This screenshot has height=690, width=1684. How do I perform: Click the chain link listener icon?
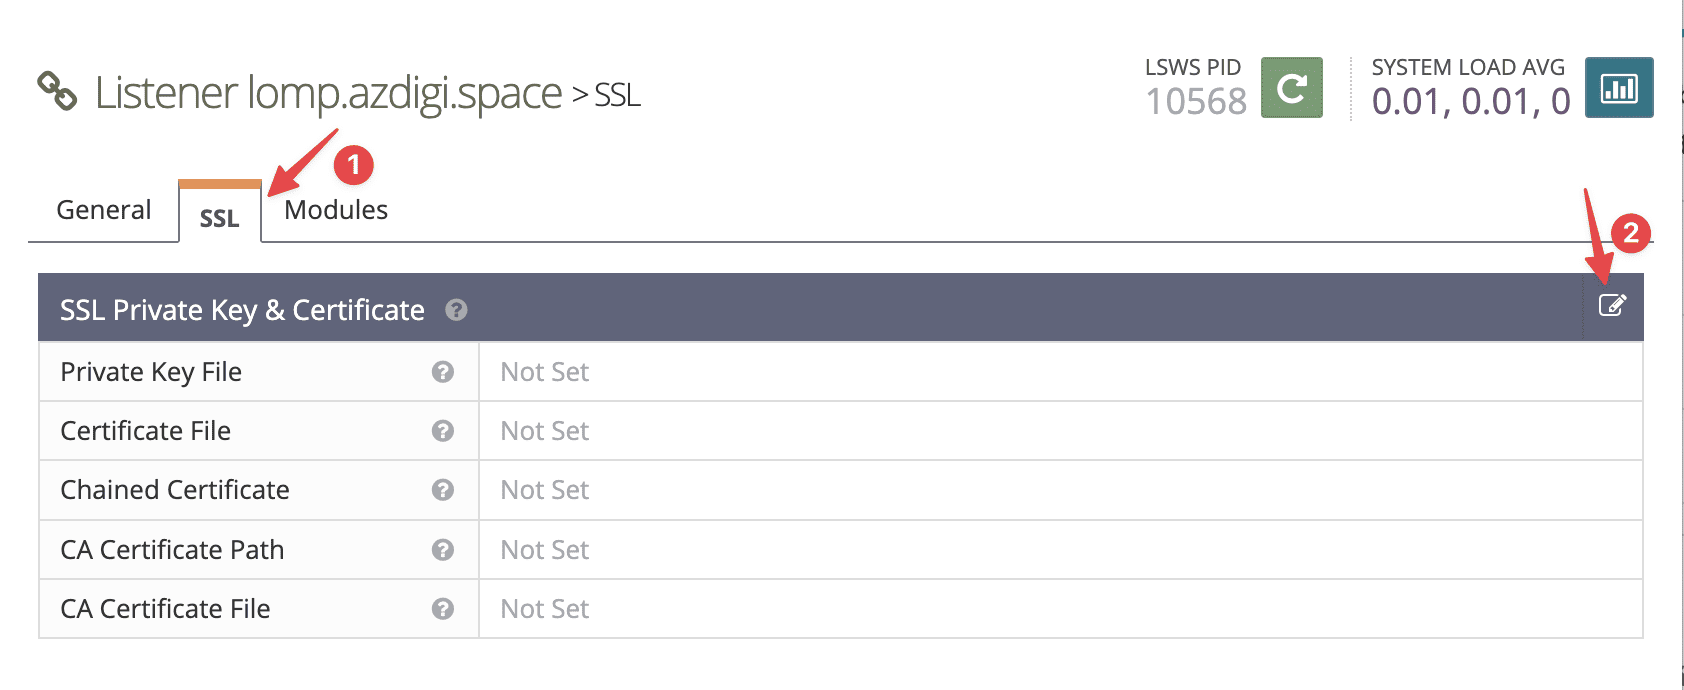pyautogui.click(x=57, y=91)
